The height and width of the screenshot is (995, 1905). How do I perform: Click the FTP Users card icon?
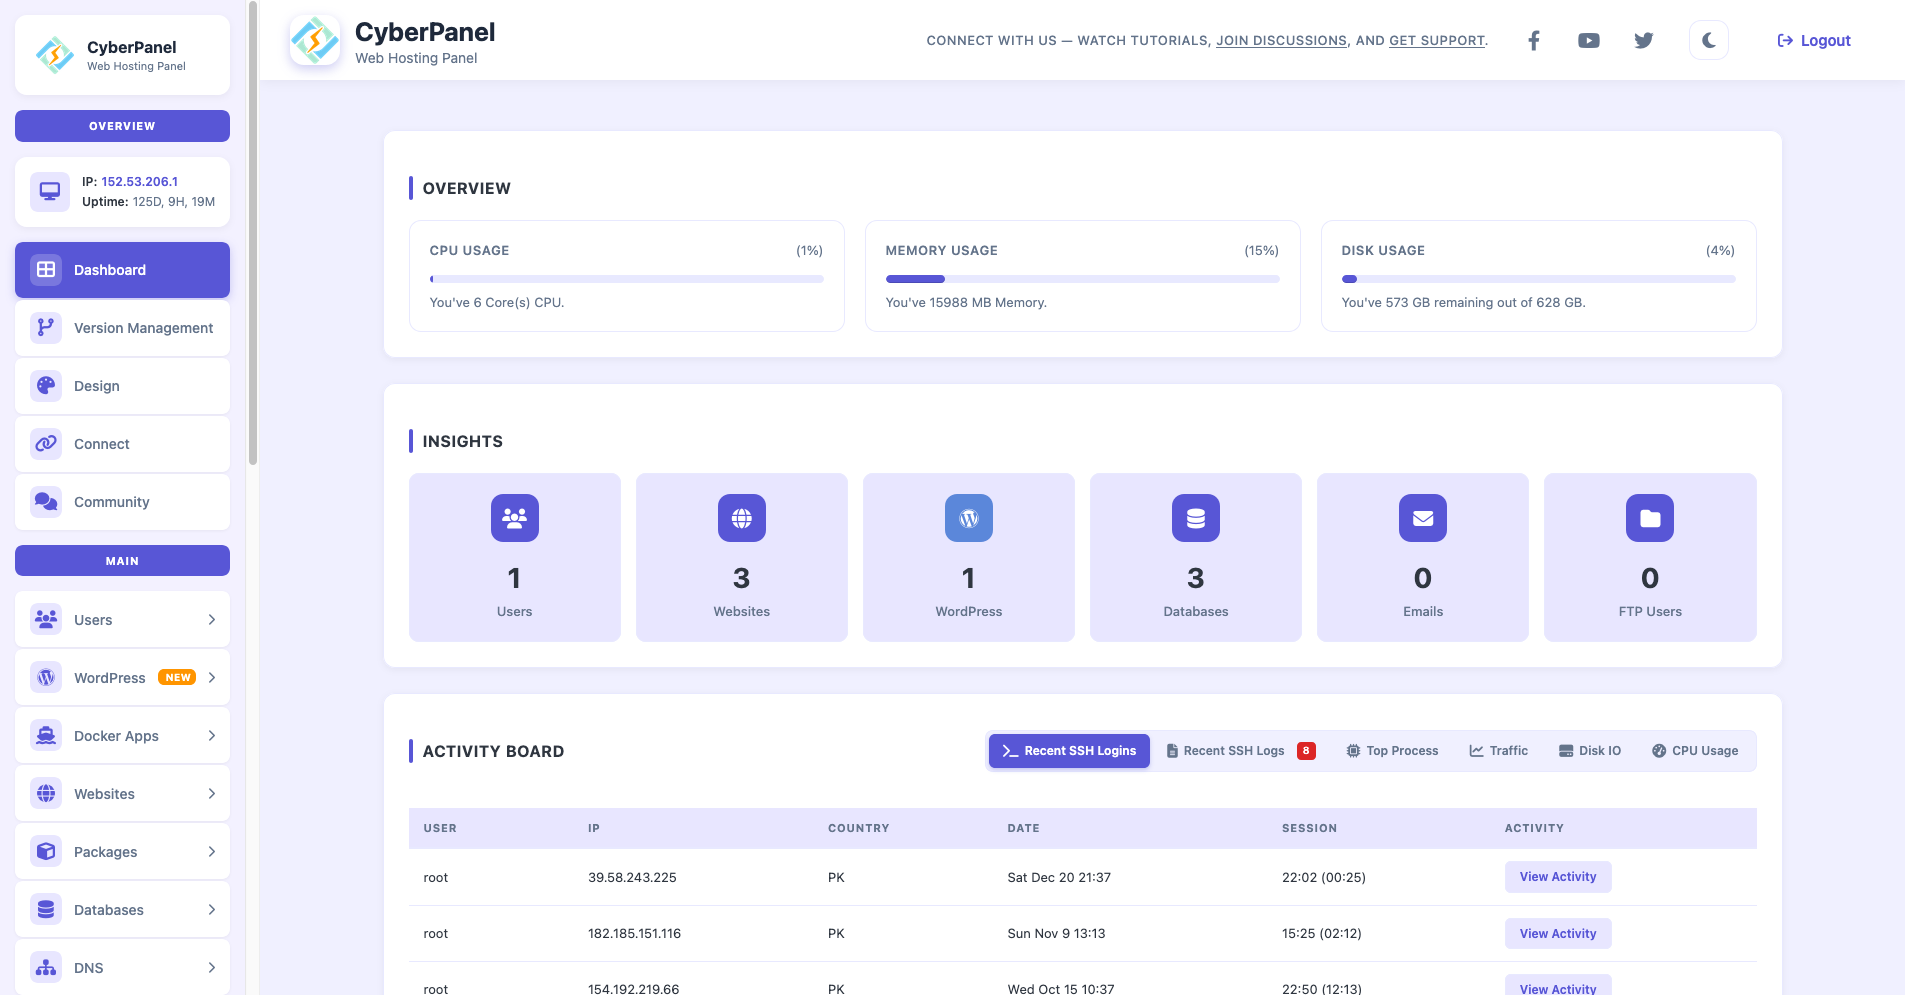1649,518
